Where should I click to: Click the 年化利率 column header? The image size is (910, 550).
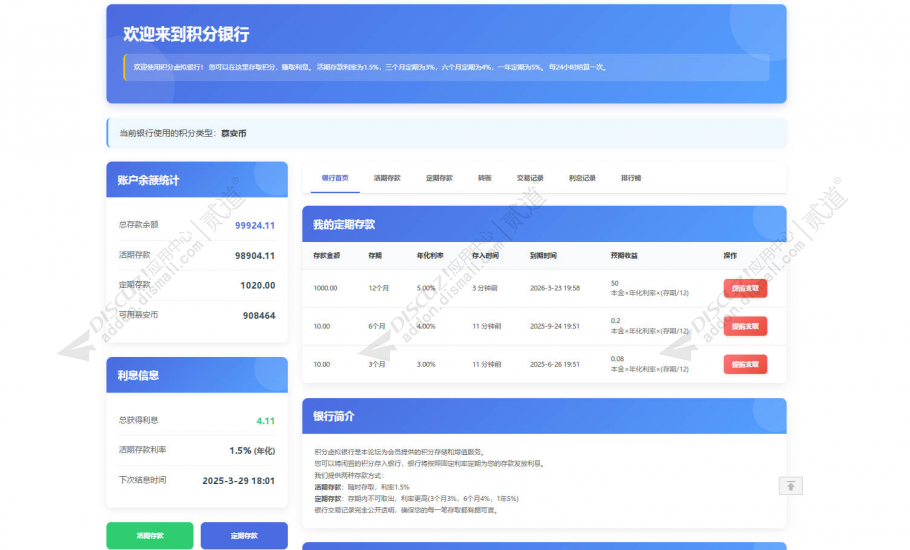point(430,255)
